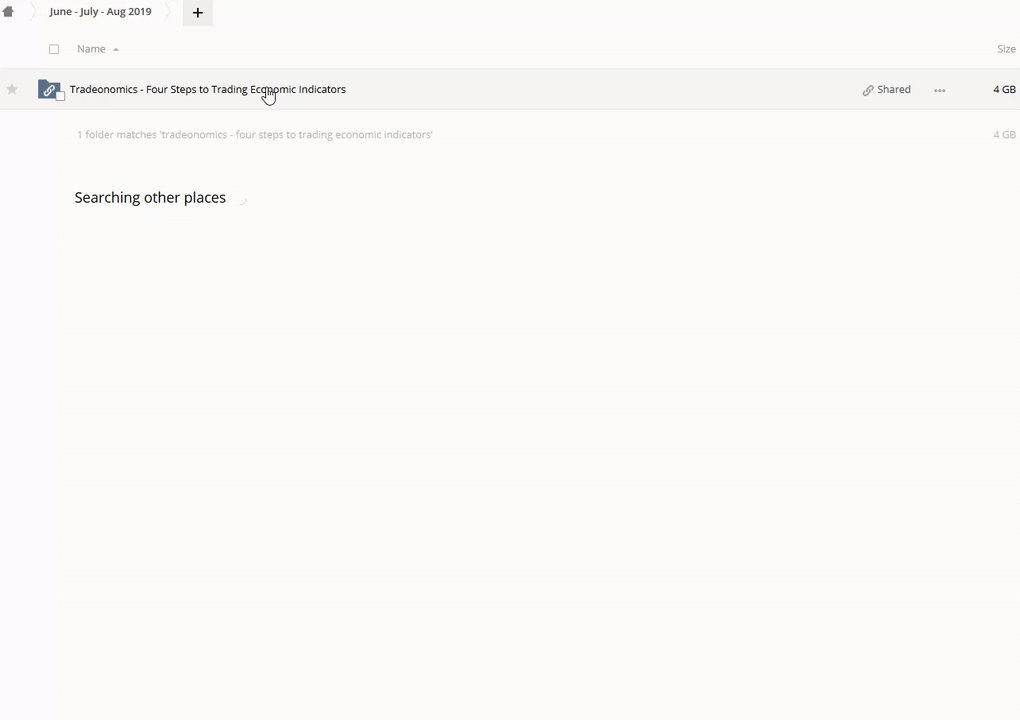
Task: Open the Tradeonomics - Four Steps folder
Action: point(207,89)
